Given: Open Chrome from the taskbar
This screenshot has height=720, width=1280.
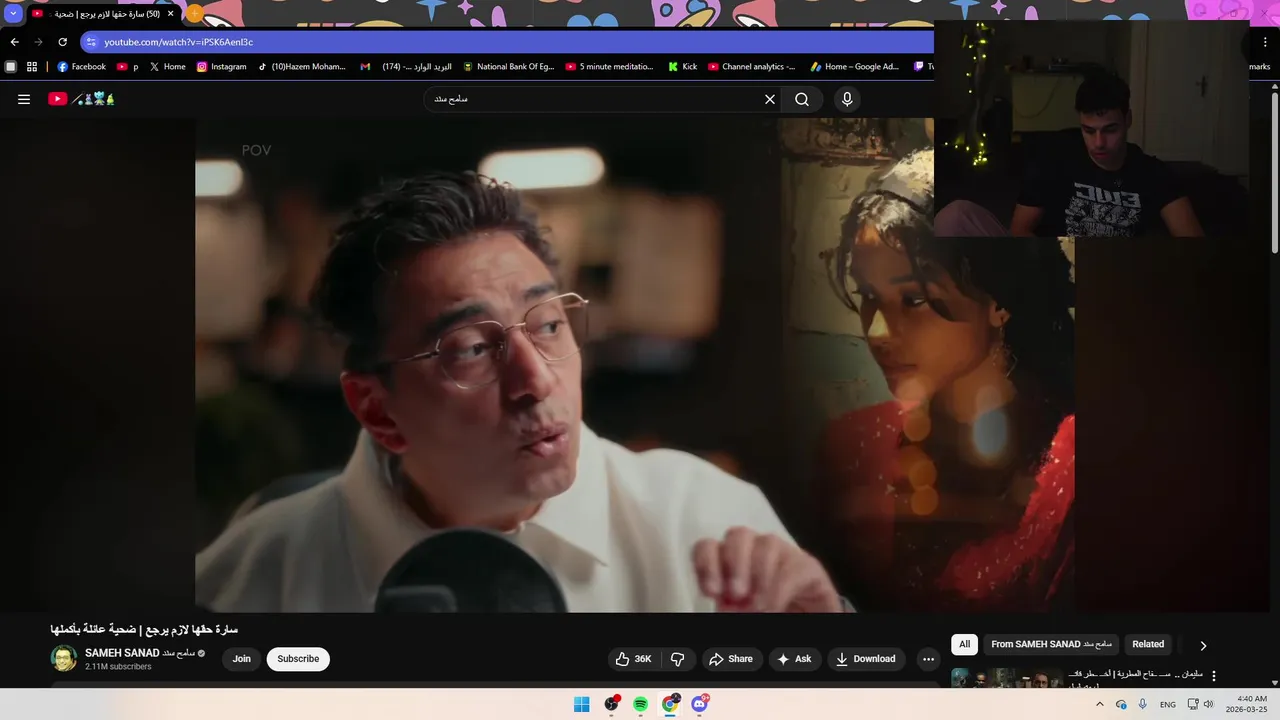Looking at the screenshot, I should pos(670,705).
